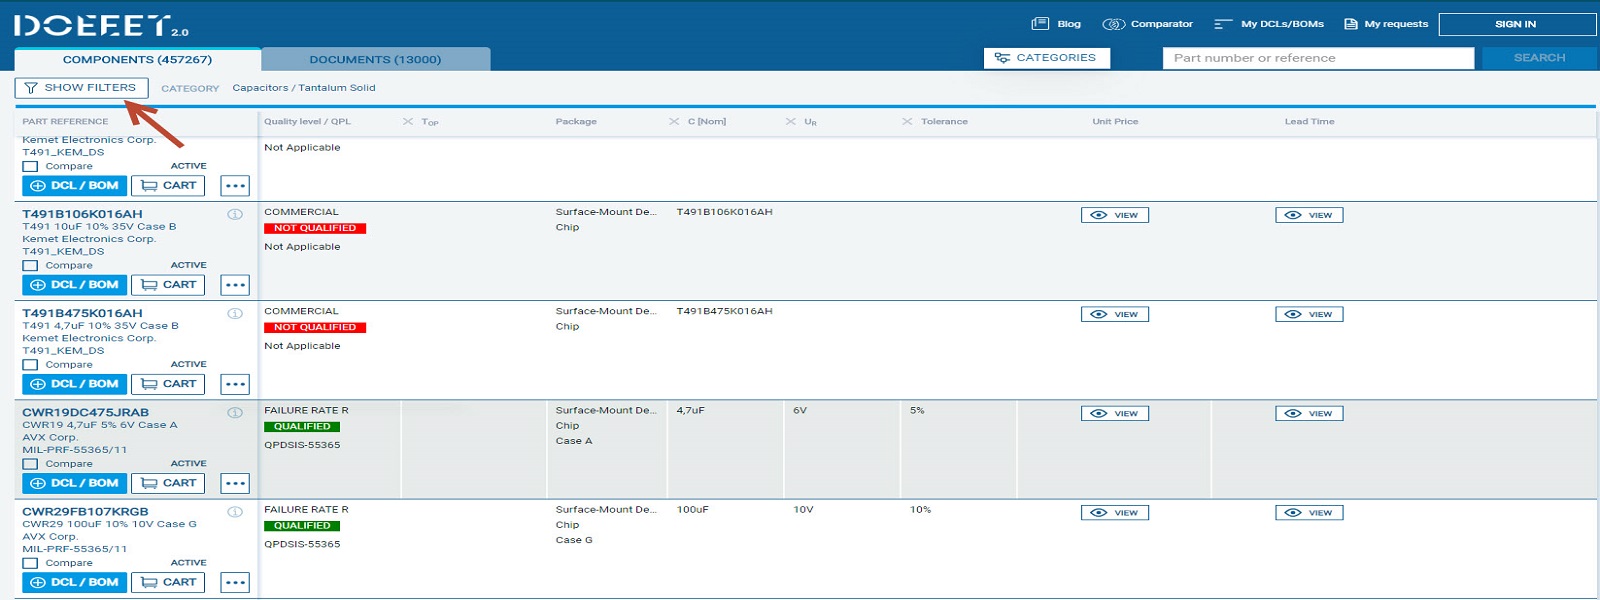This screenshot has height=600, width=1600.
Task: Remove the Tolerance column with its X icon
Action: coord(907,122)
